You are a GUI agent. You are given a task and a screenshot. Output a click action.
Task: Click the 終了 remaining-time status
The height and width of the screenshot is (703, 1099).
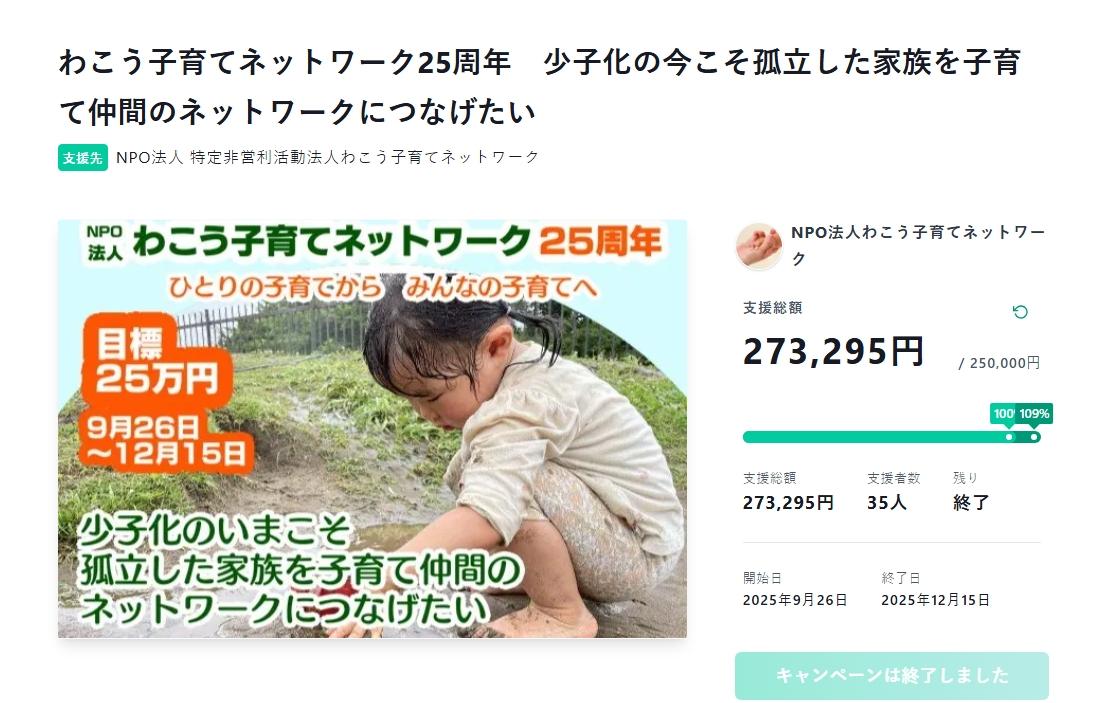pos(971,503)
